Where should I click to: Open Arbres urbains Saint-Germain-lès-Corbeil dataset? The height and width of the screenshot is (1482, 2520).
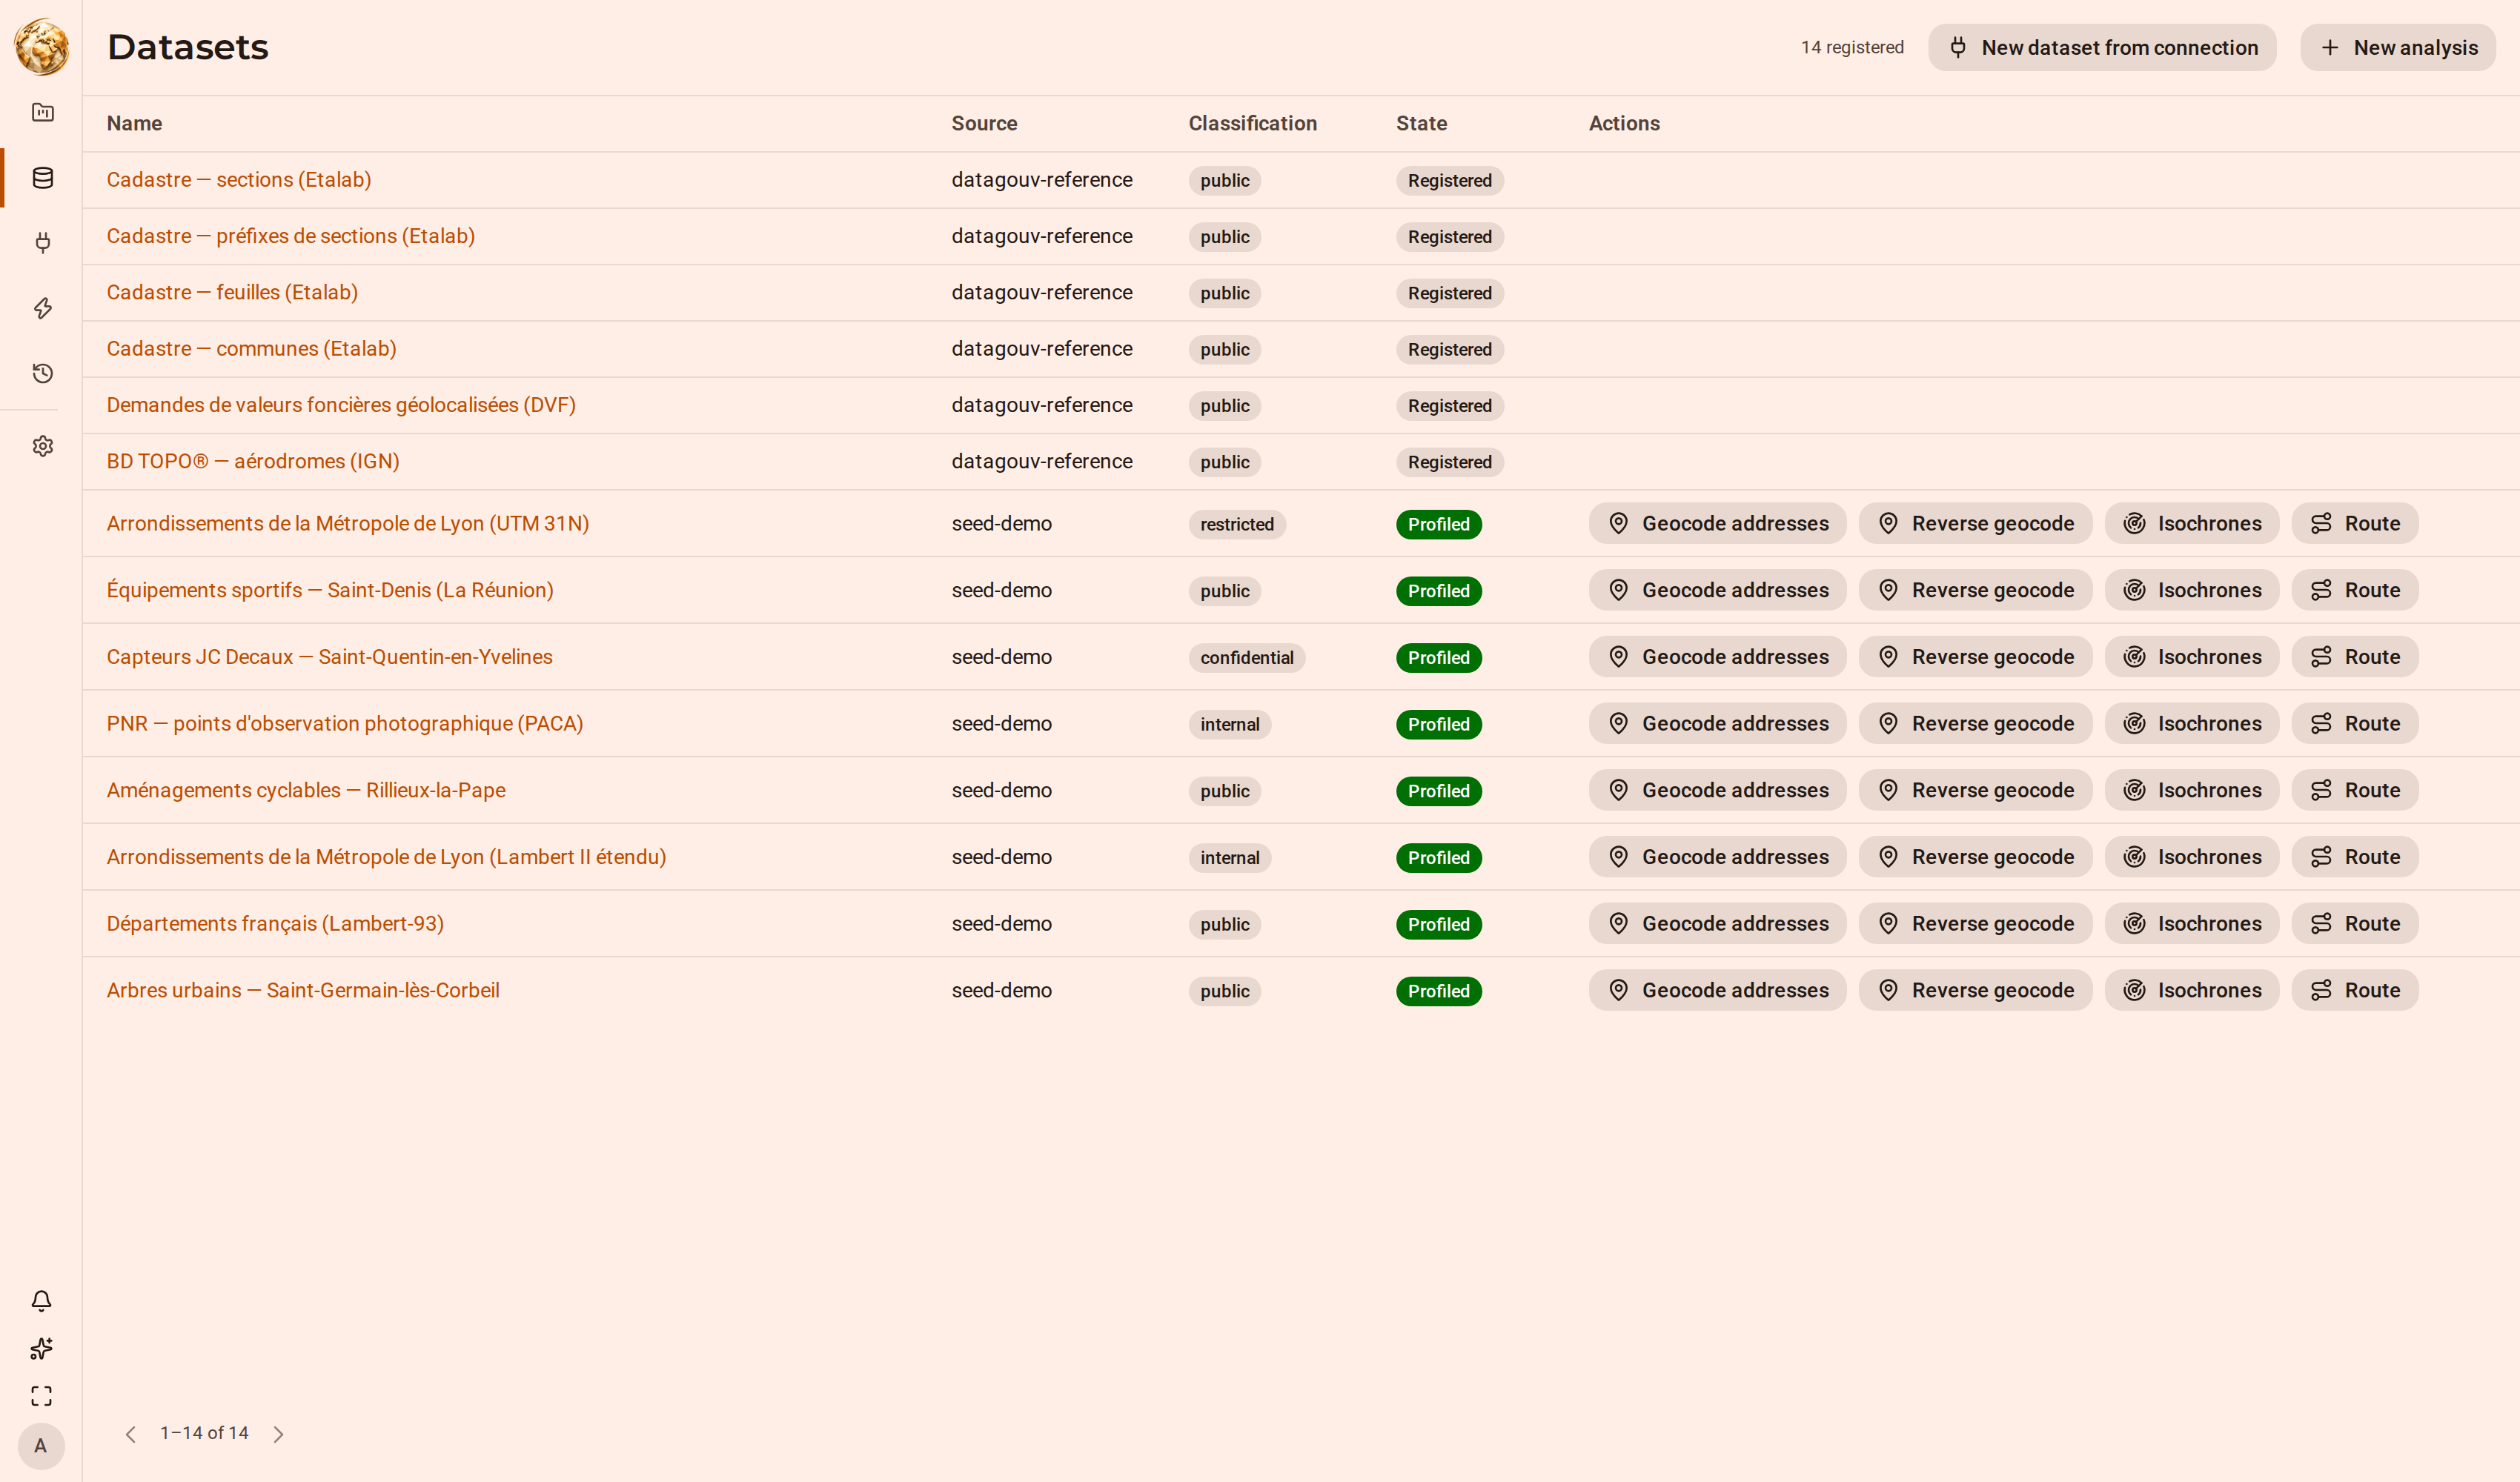(303, 990)
